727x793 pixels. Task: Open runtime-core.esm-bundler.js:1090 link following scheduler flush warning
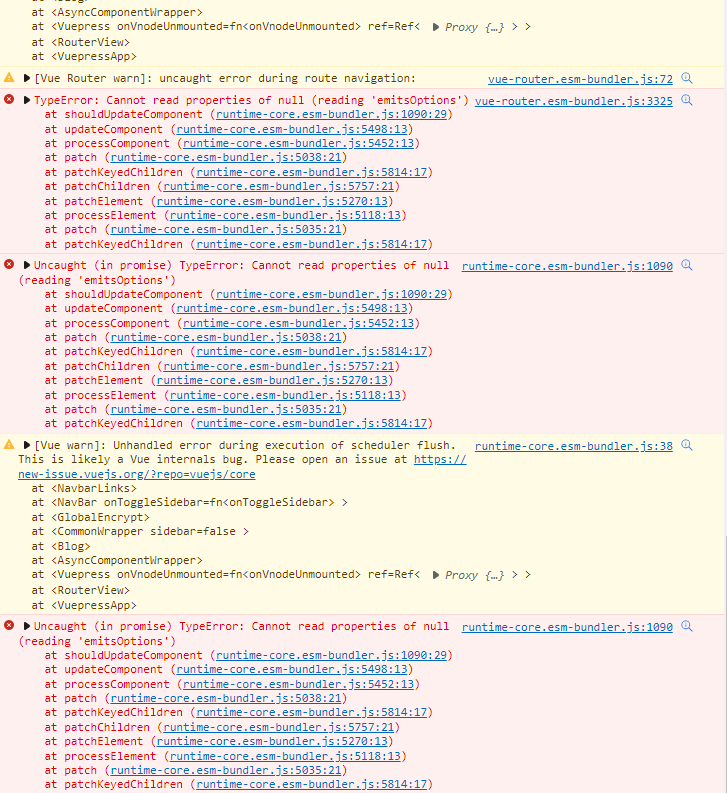point(567,627)
